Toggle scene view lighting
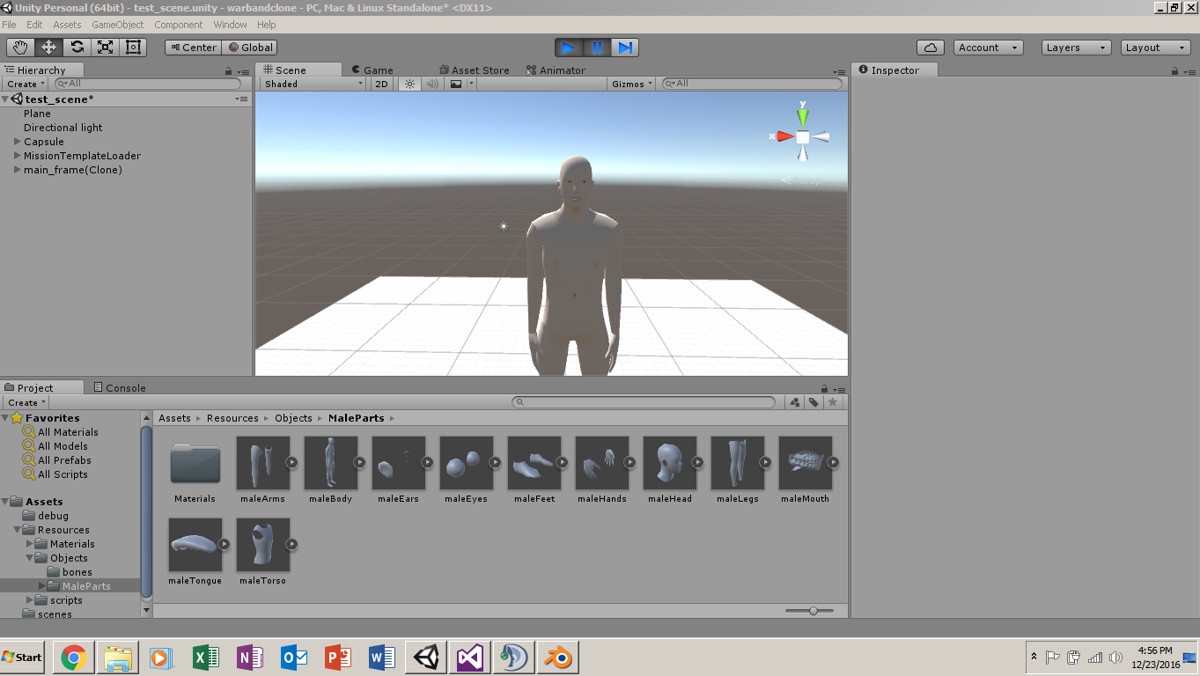Viewport: 1200px width, 676px height. tap(408, 84)
